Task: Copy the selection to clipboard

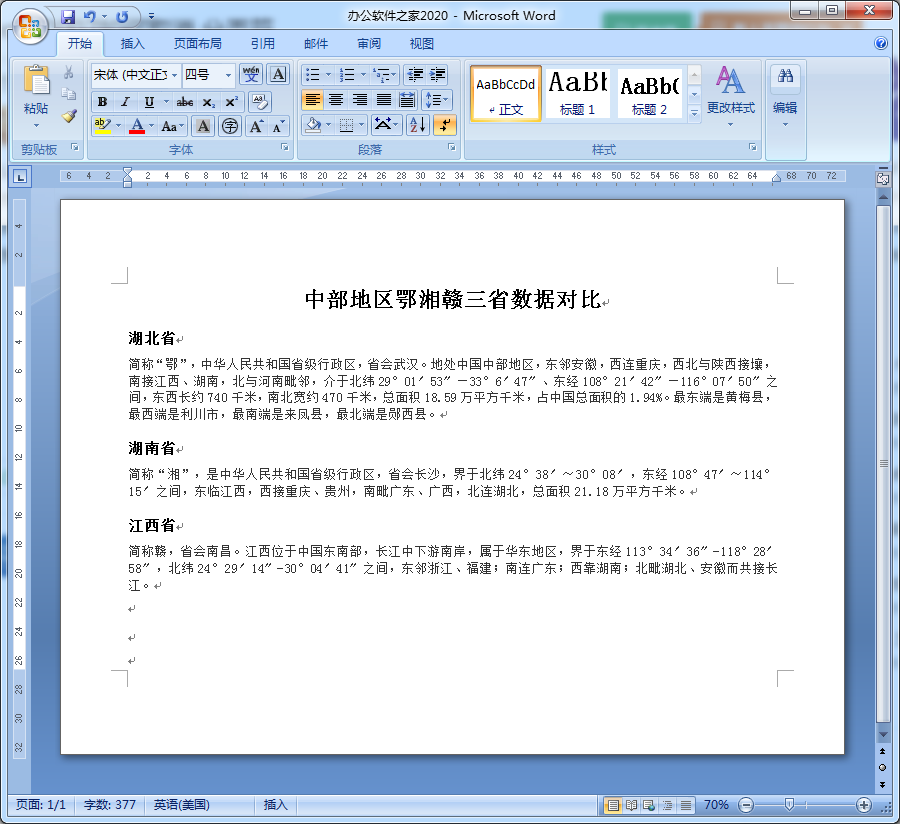Action: click(68, 94)
